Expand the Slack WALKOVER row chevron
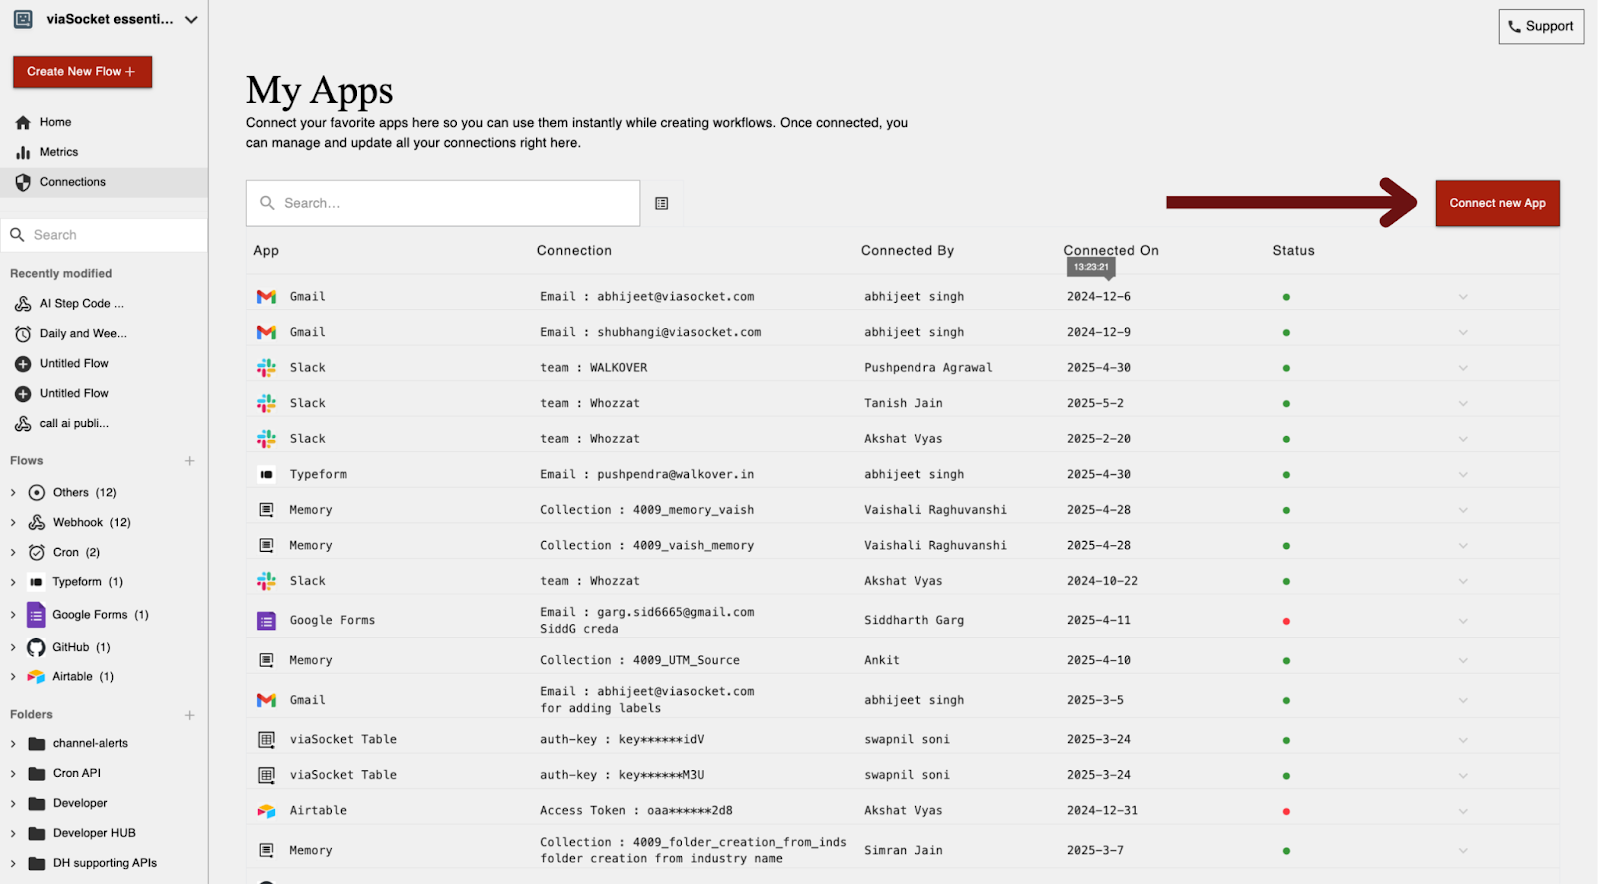Viewport: 1600px width, 884px height. pos(1463,368)
